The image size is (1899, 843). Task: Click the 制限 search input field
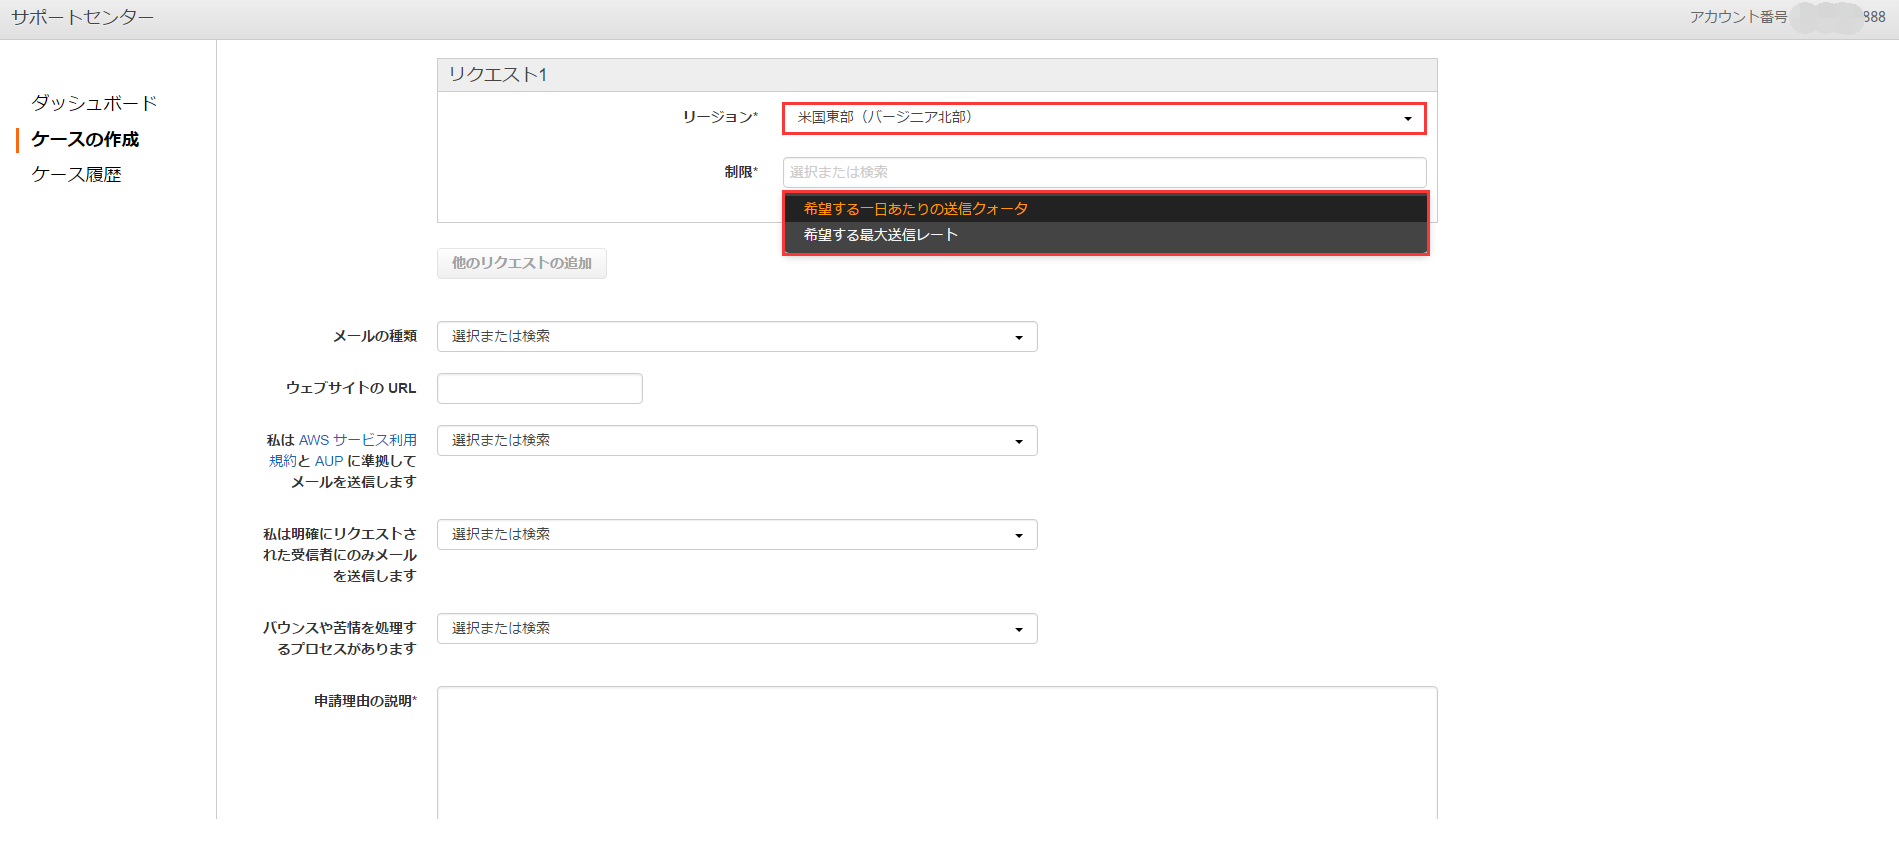[1103, 172]
